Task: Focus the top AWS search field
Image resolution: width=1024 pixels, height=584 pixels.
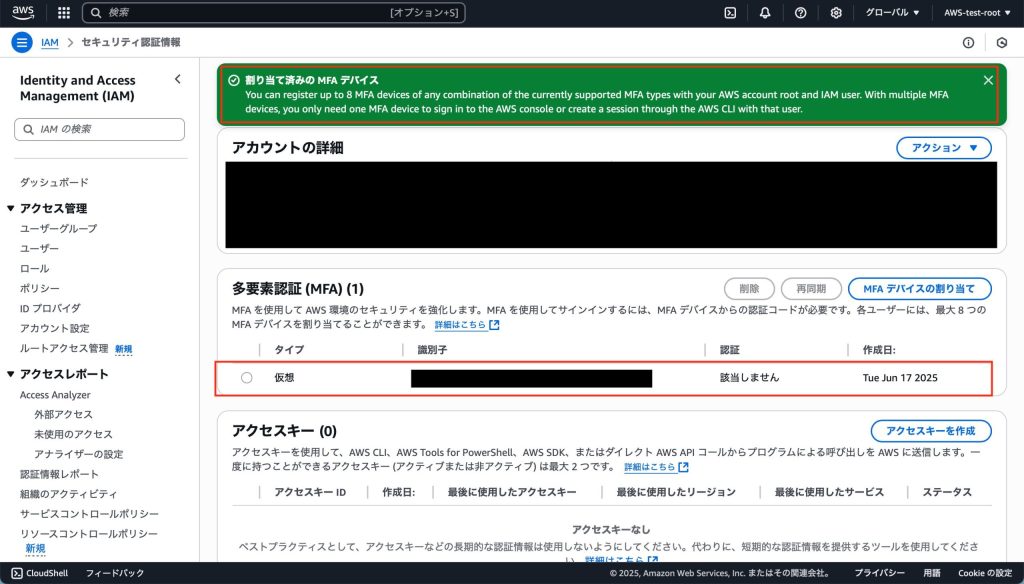Action: (274, 12)
